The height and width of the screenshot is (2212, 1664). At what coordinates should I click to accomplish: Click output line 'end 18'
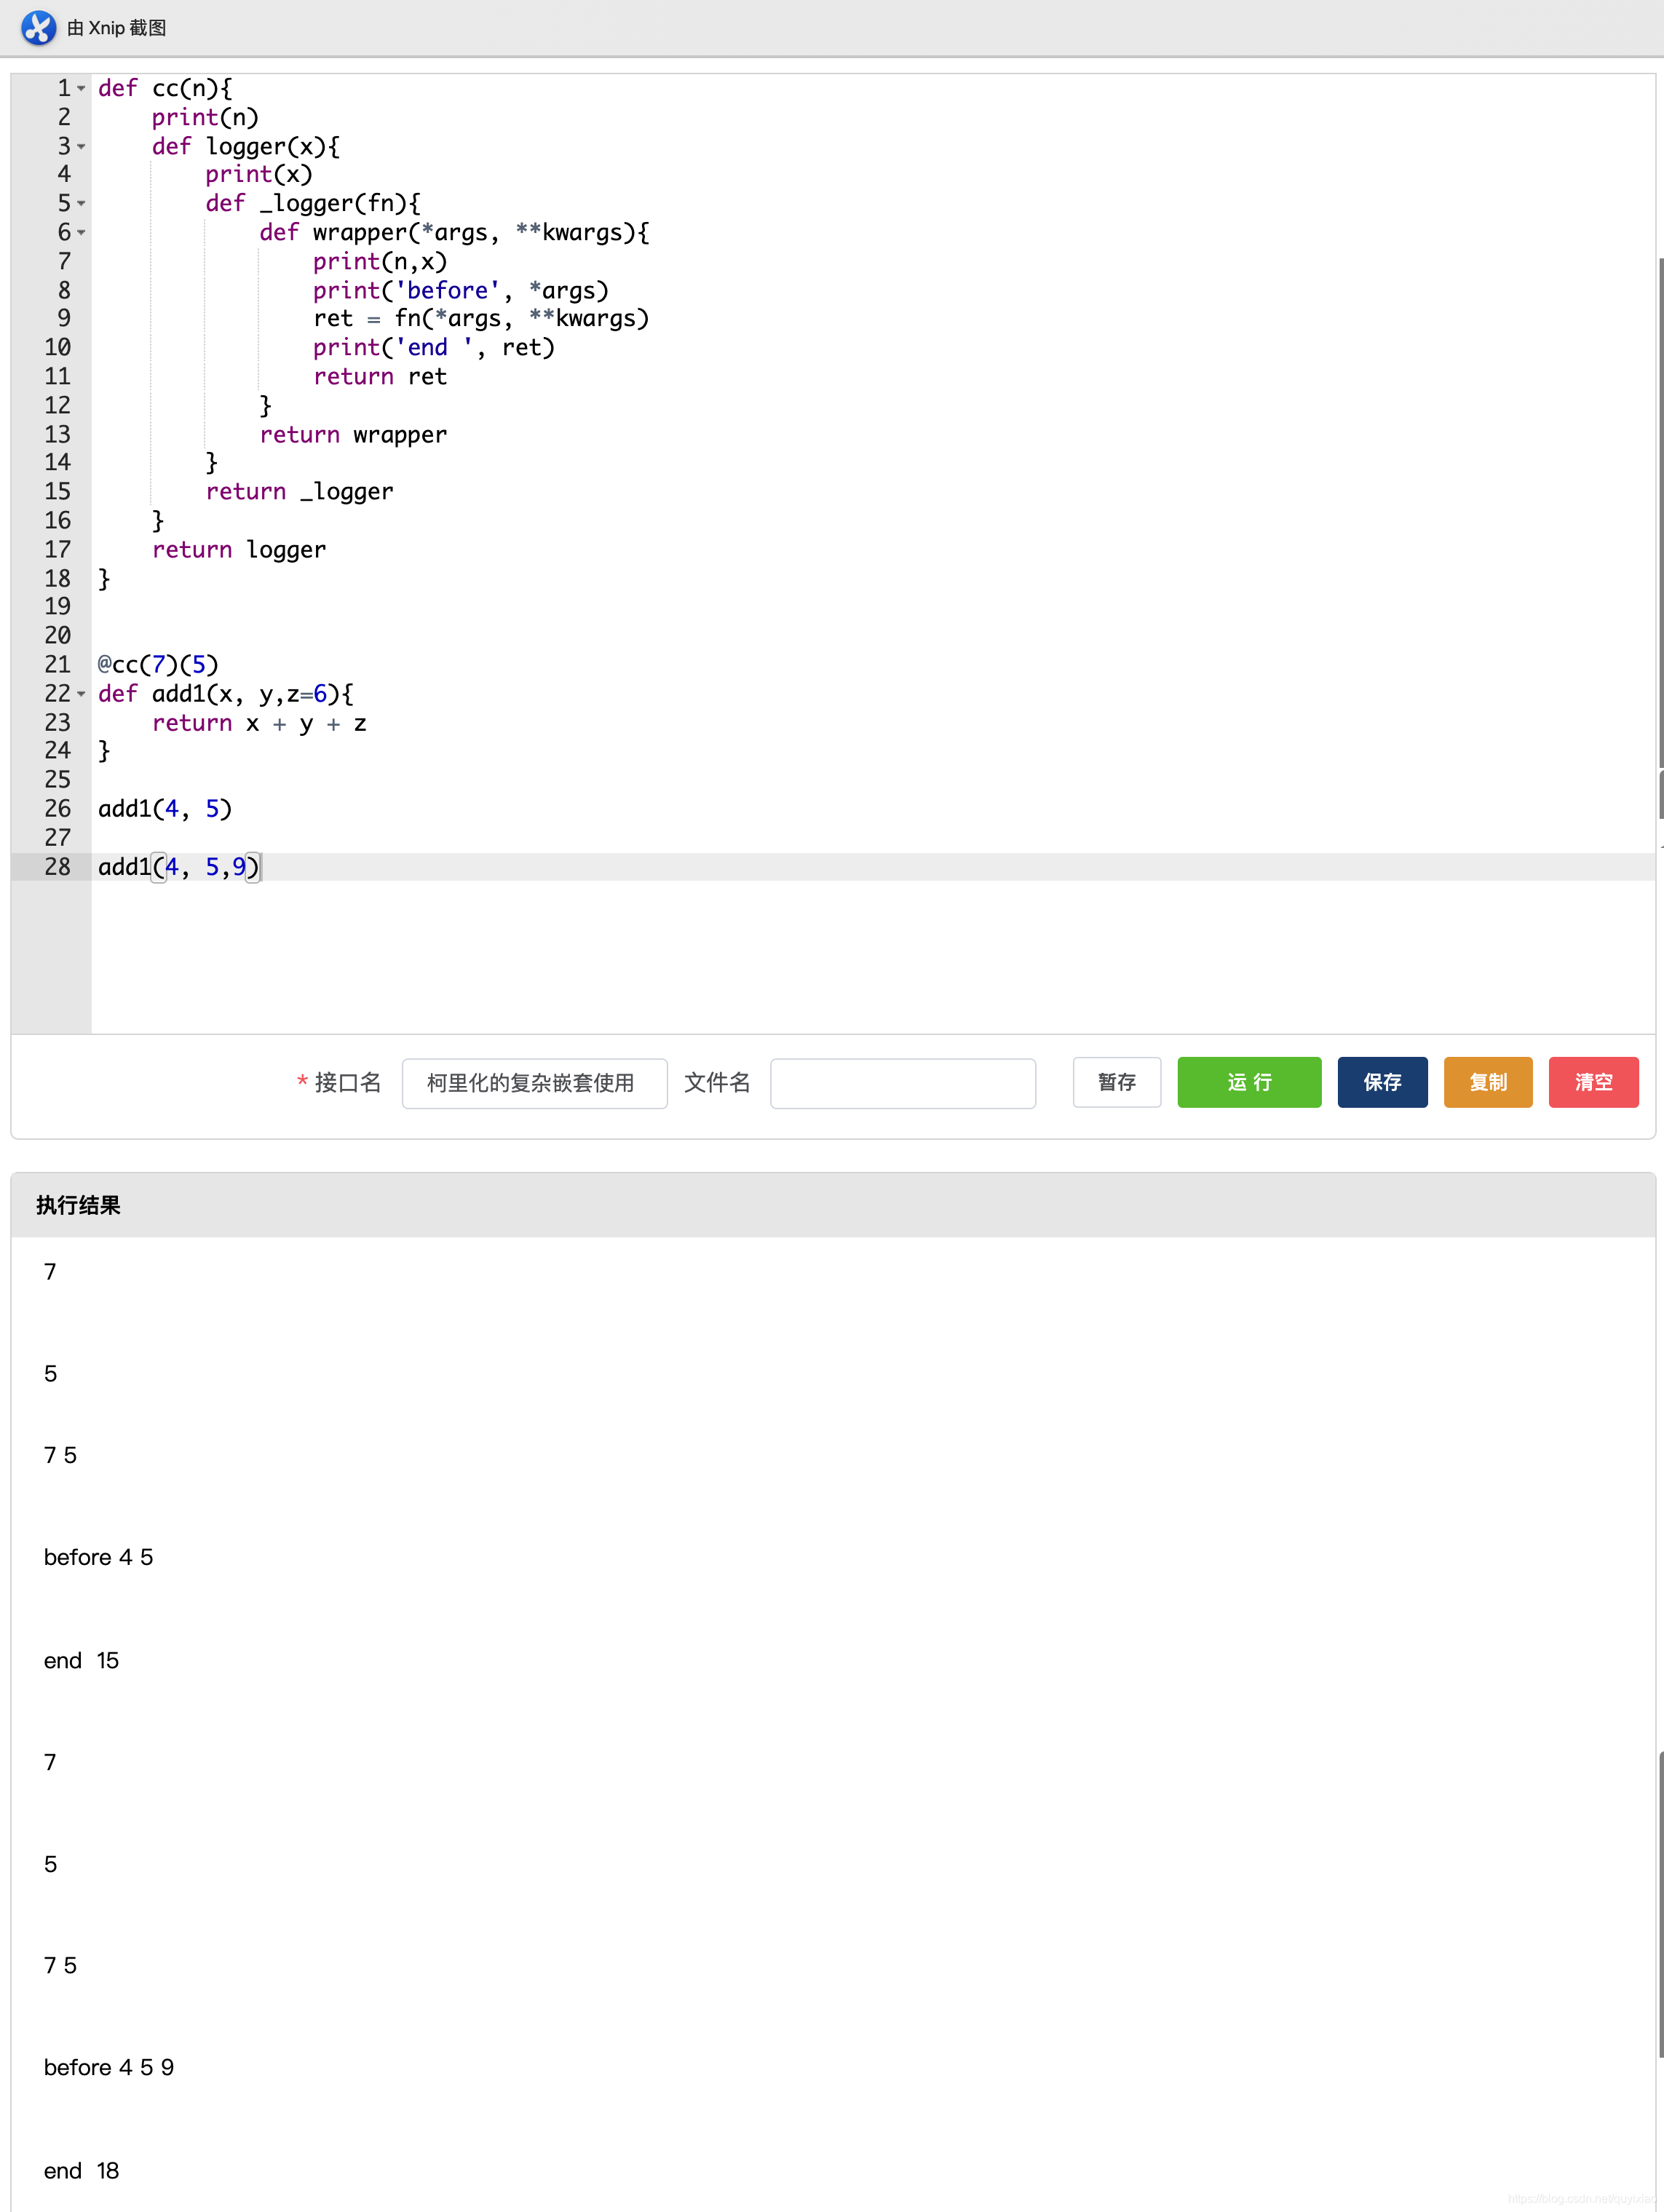pyautogui.click(x=81, y=2170)
